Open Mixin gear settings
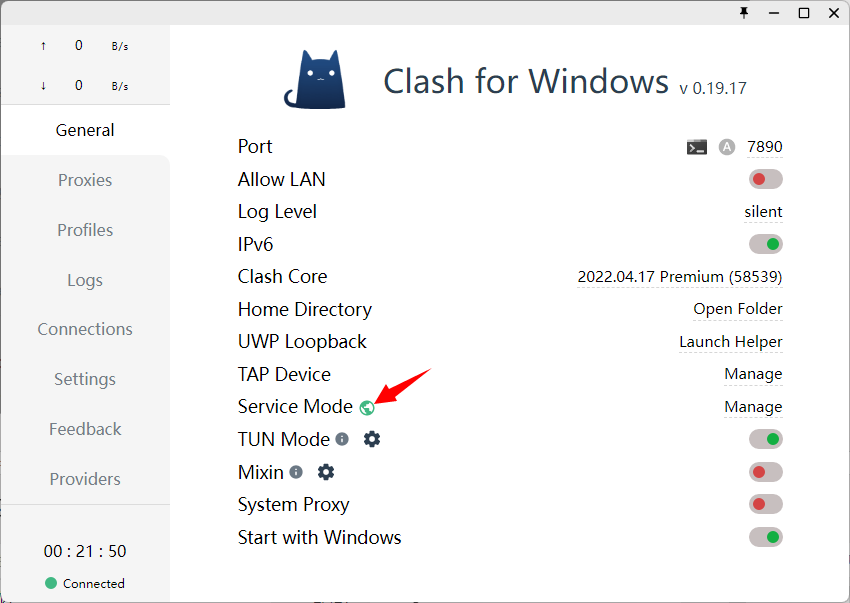850x603 pixels. (x=326, y=472)
